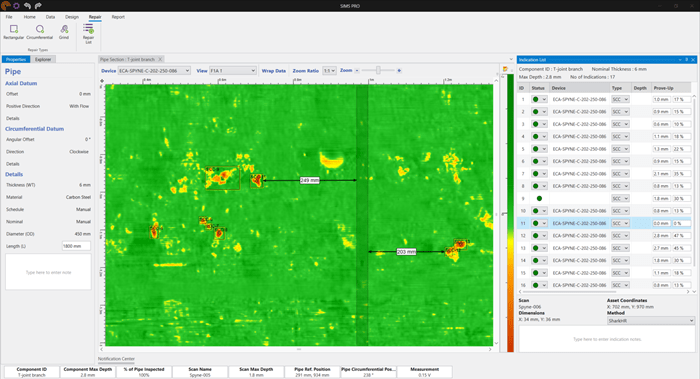Click the Wrap Data button

click(x=274, y=71)
